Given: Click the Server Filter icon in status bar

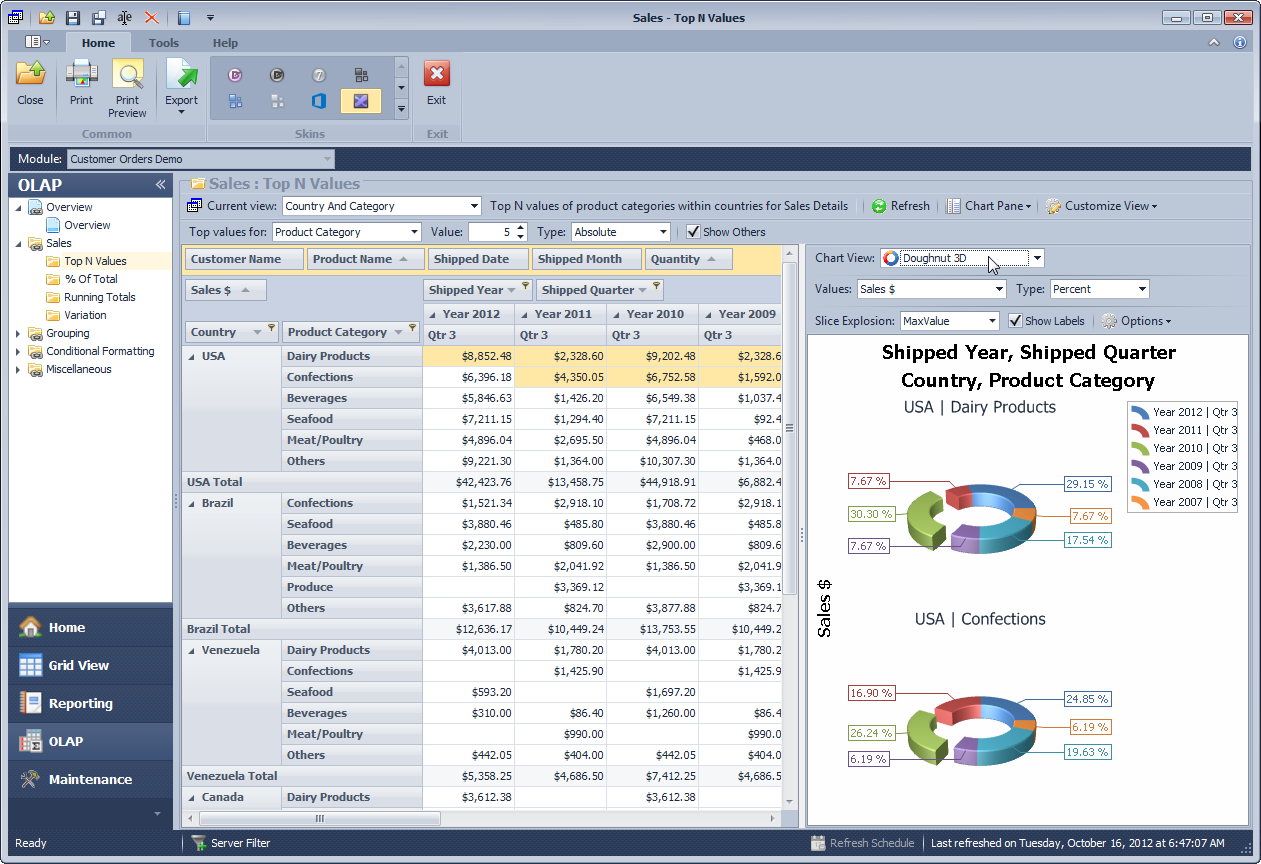Looking at the screenshot, I should (198, 843).
